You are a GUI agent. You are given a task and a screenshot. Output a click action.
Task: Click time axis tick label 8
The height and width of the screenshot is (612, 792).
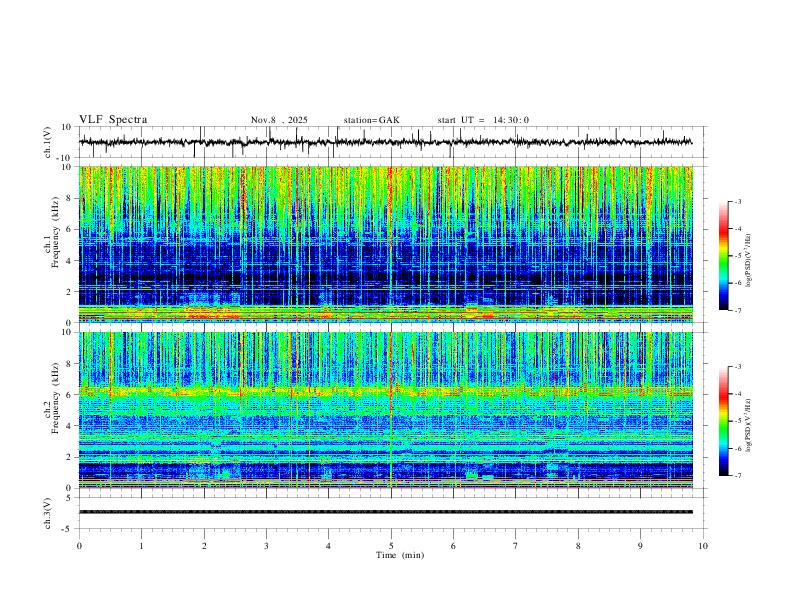[x=578, y=546]
